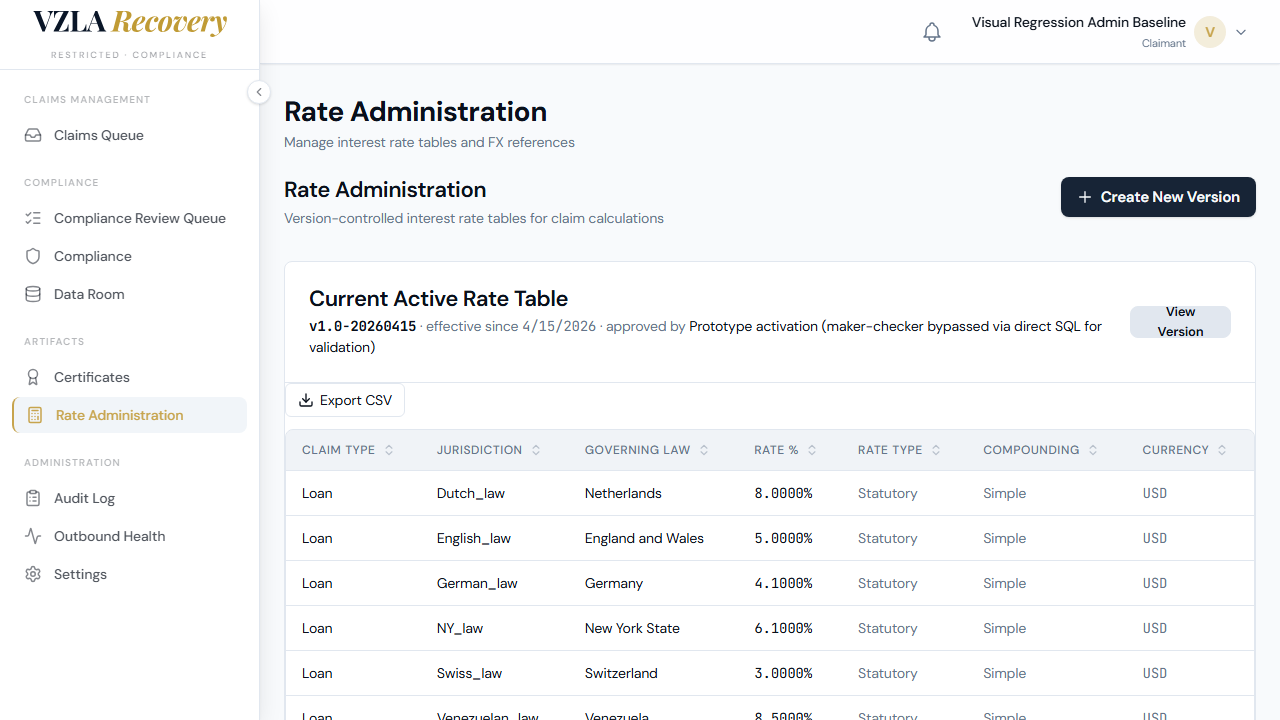Click the Compliance Review Queue checklist icon
Screen dimensions: 1280x720
tap(33, 218)
